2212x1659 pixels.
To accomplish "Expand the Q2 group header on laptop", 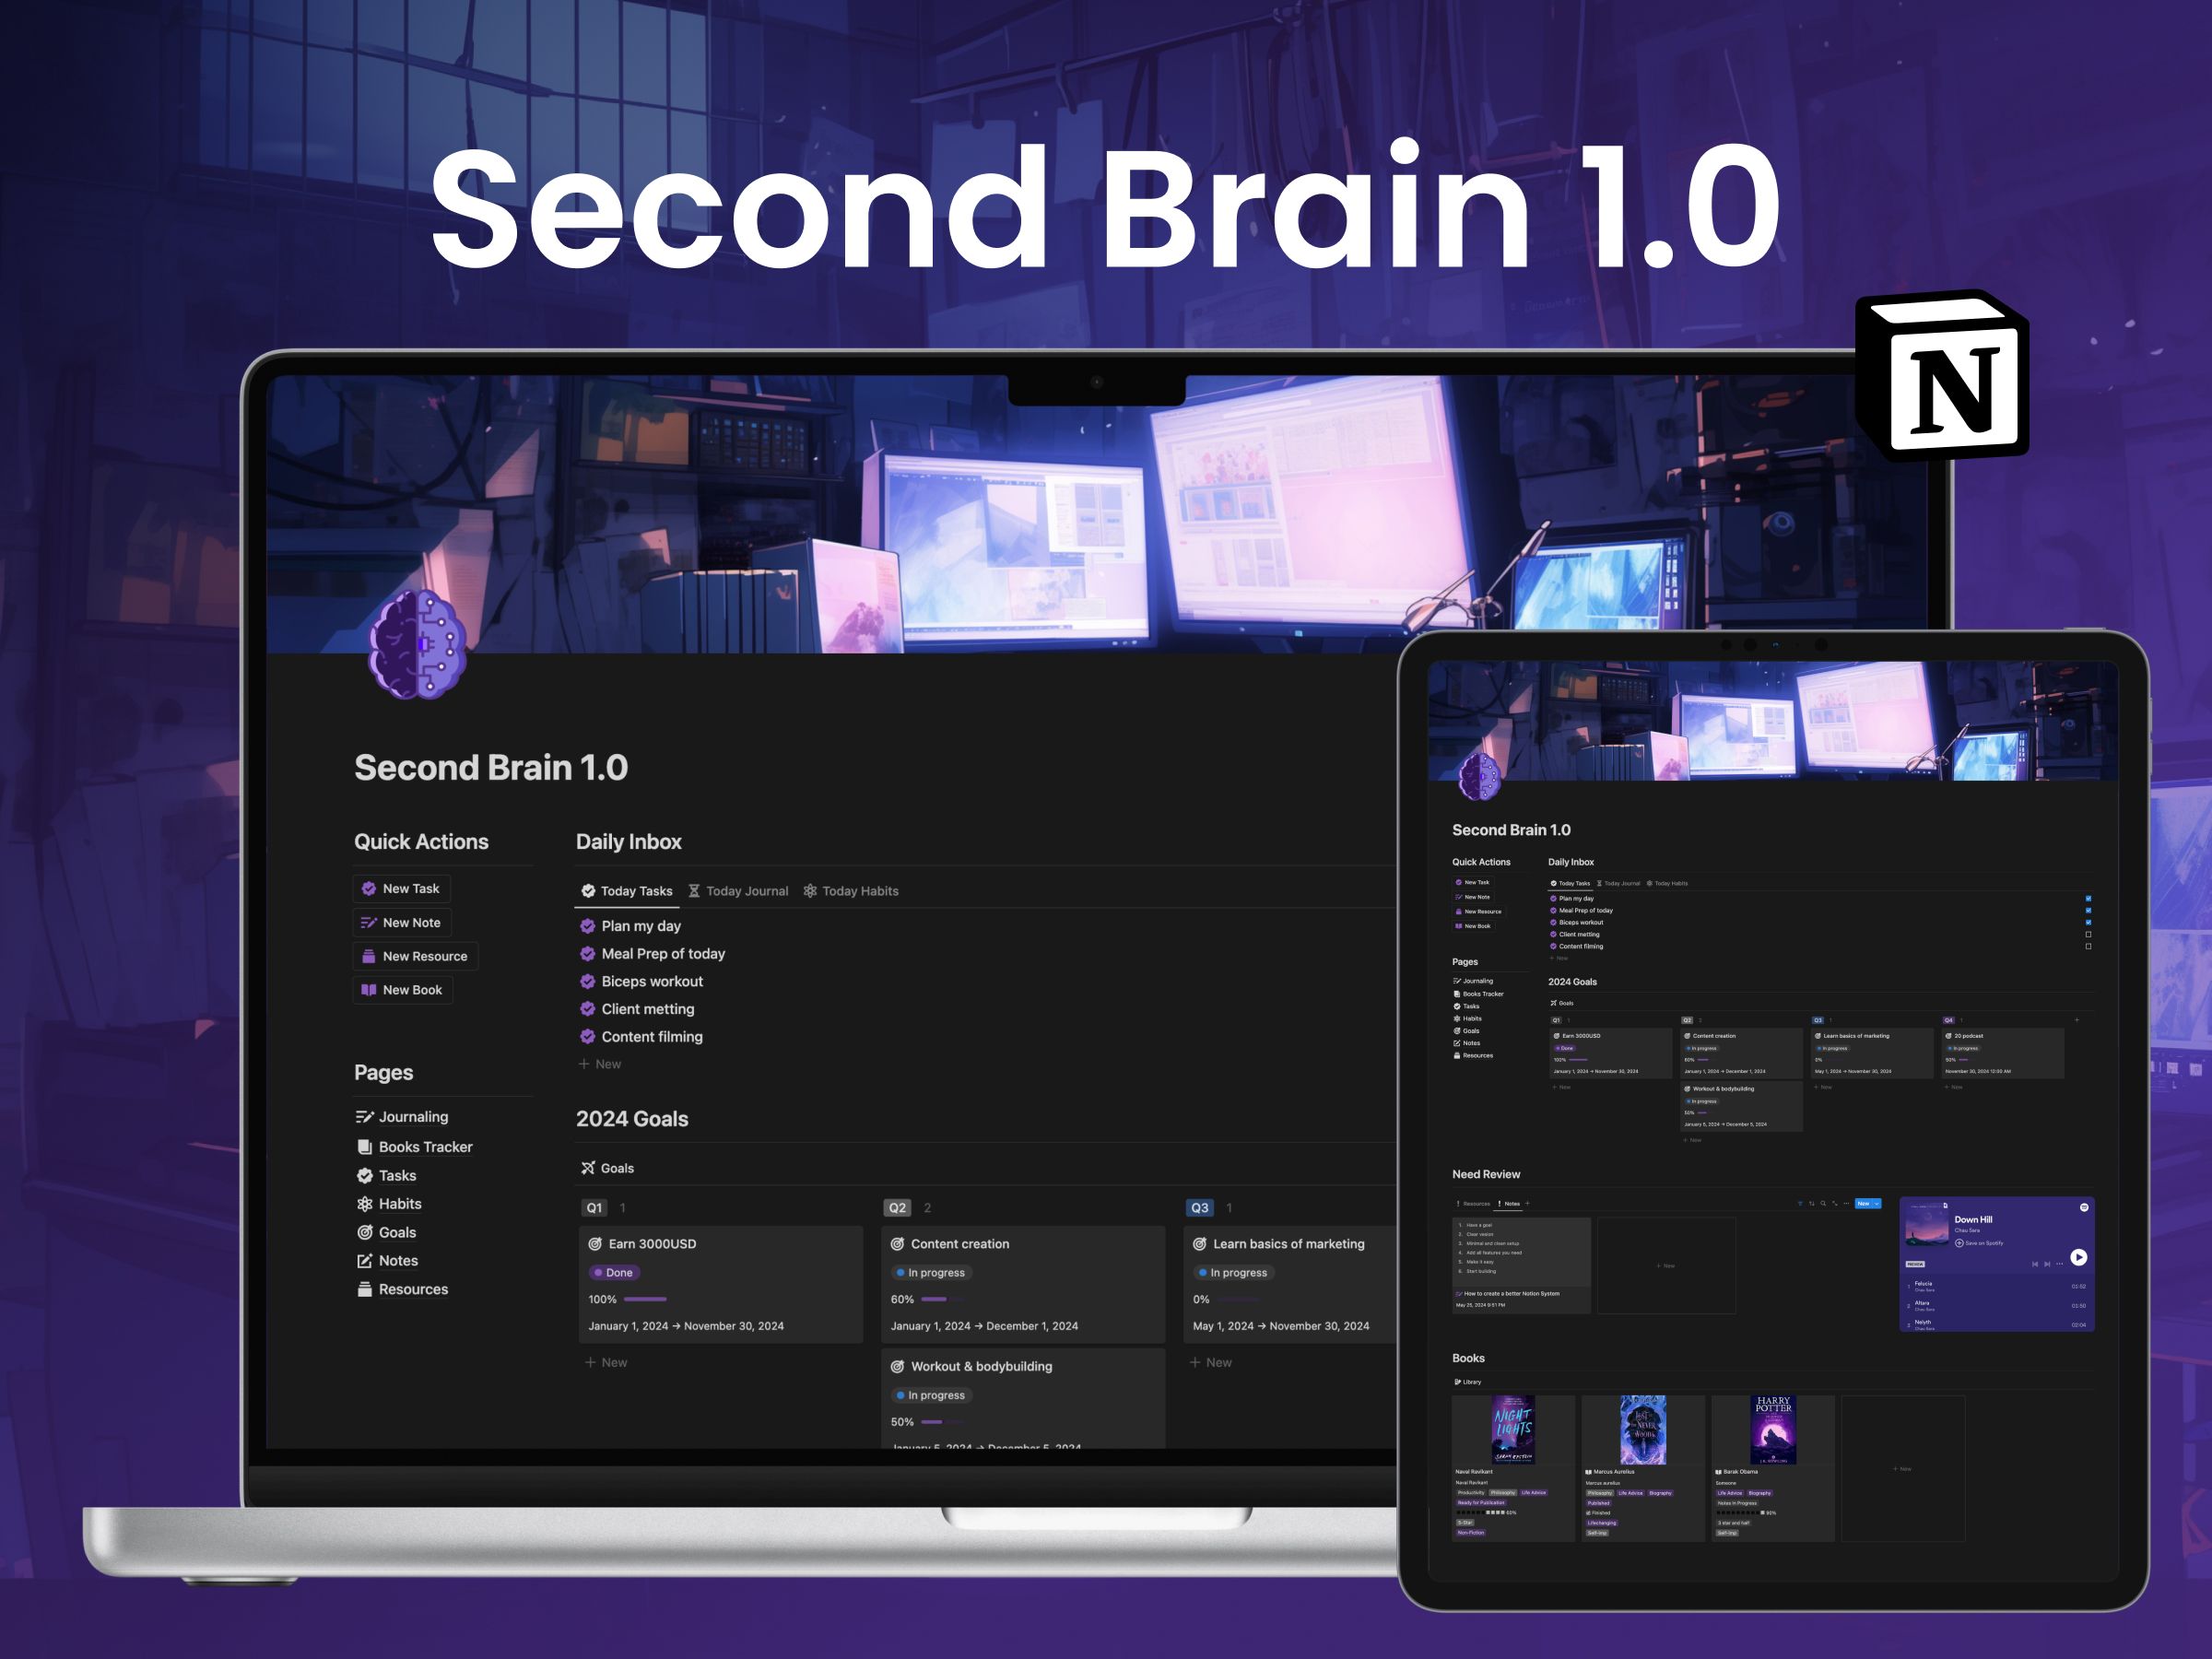I will coord(897,1208).
